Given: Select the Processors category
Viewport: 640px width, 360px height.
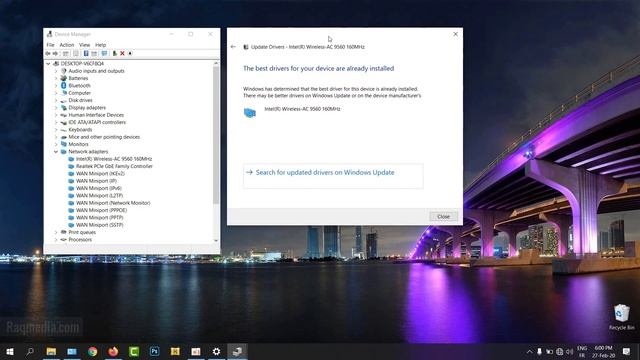Looking at the screenshot, I should [80, 240].
